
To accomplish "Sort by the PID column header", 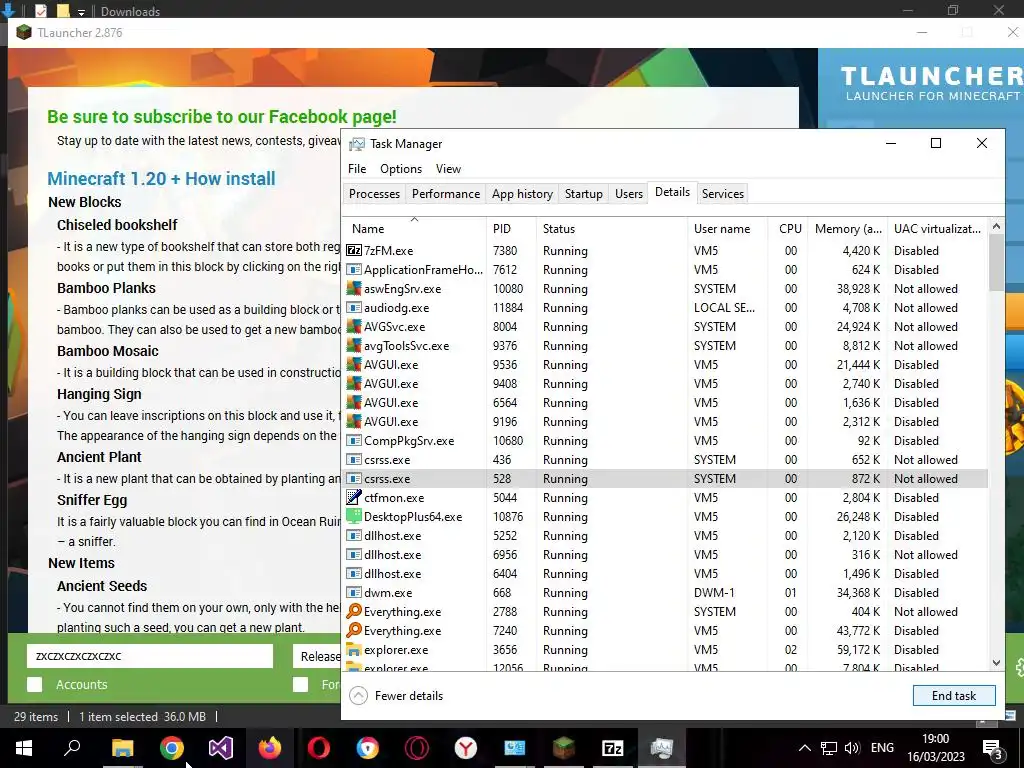I will [x=511, y=229].
